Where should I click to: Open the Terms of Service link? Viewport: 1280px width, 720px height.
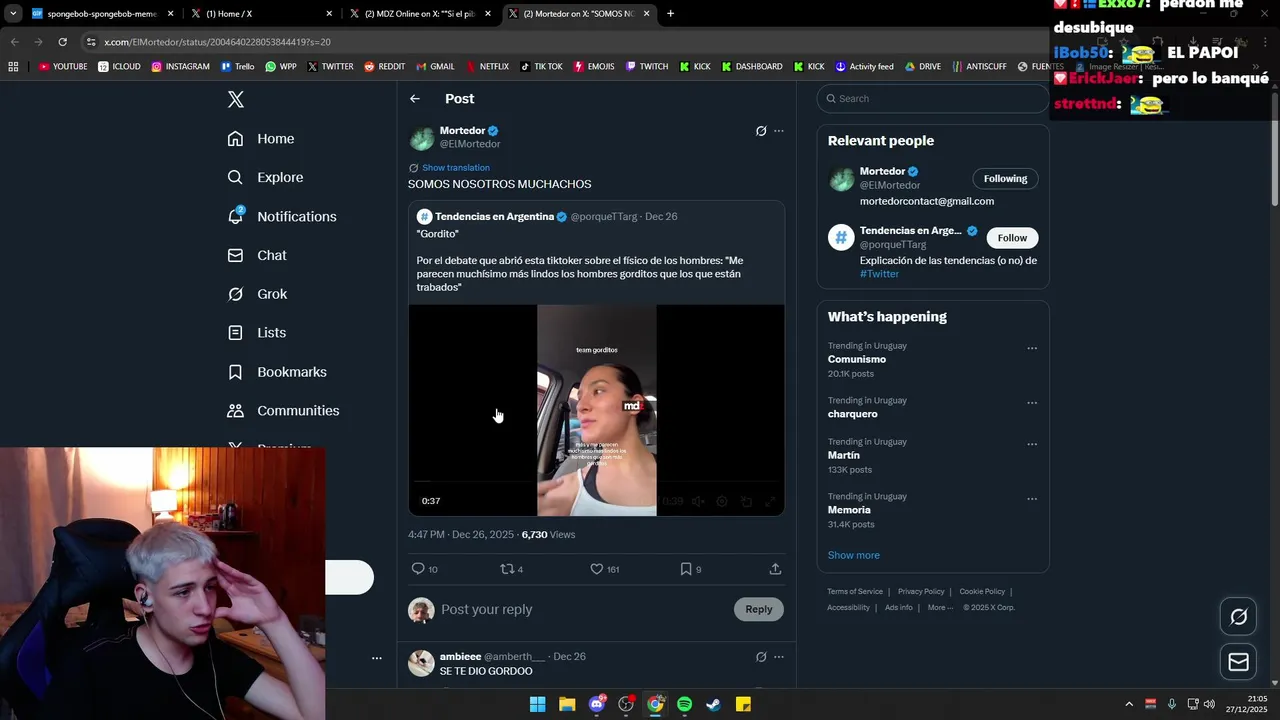pyautogui.click(x=855, y=591)
